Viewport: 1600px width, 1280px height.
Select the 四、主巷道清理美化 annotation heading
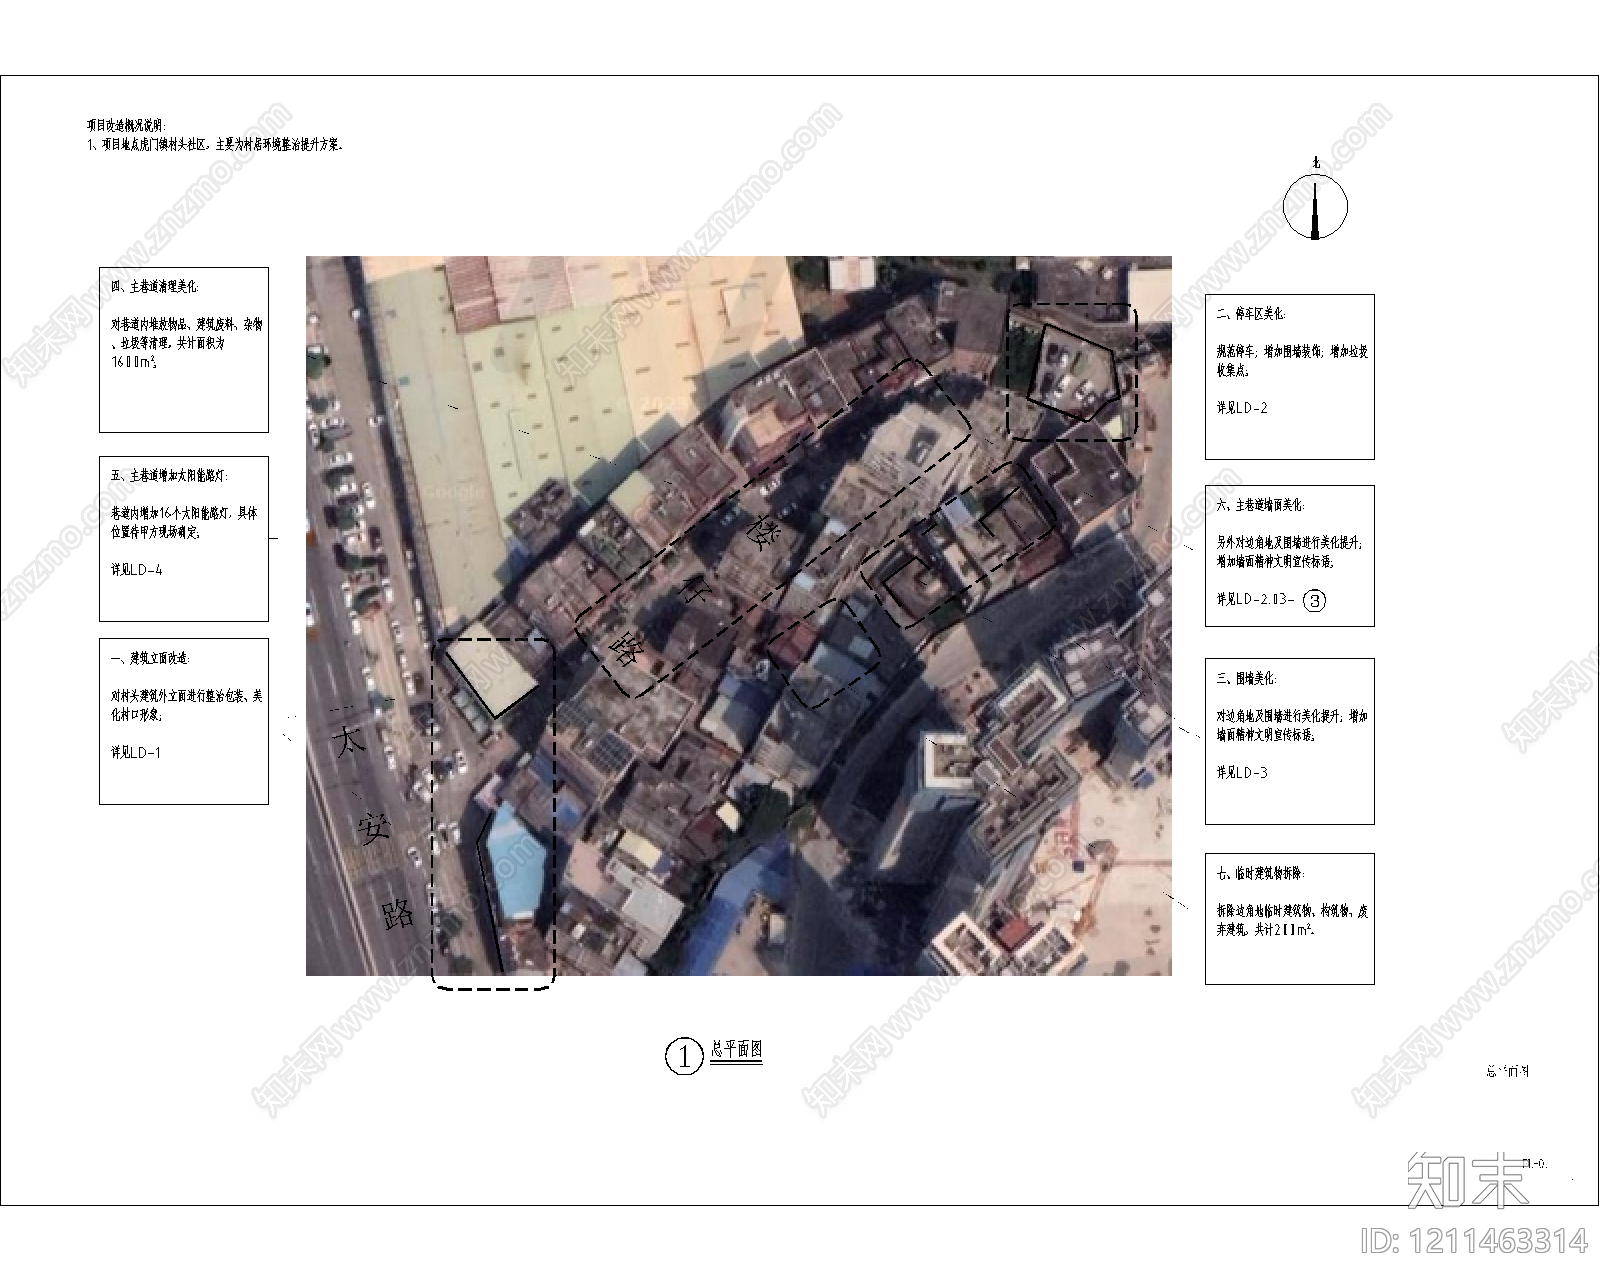click(x=155, y=287)
